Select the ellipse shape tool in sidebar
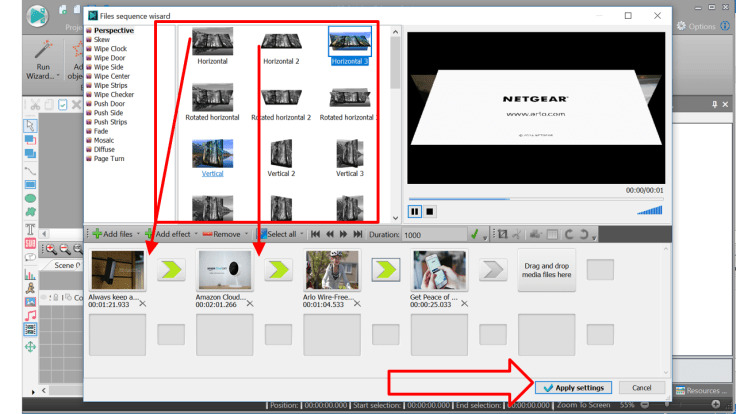Image resolution: width=736 pixels, height=414 pixels. pos(31,199)
